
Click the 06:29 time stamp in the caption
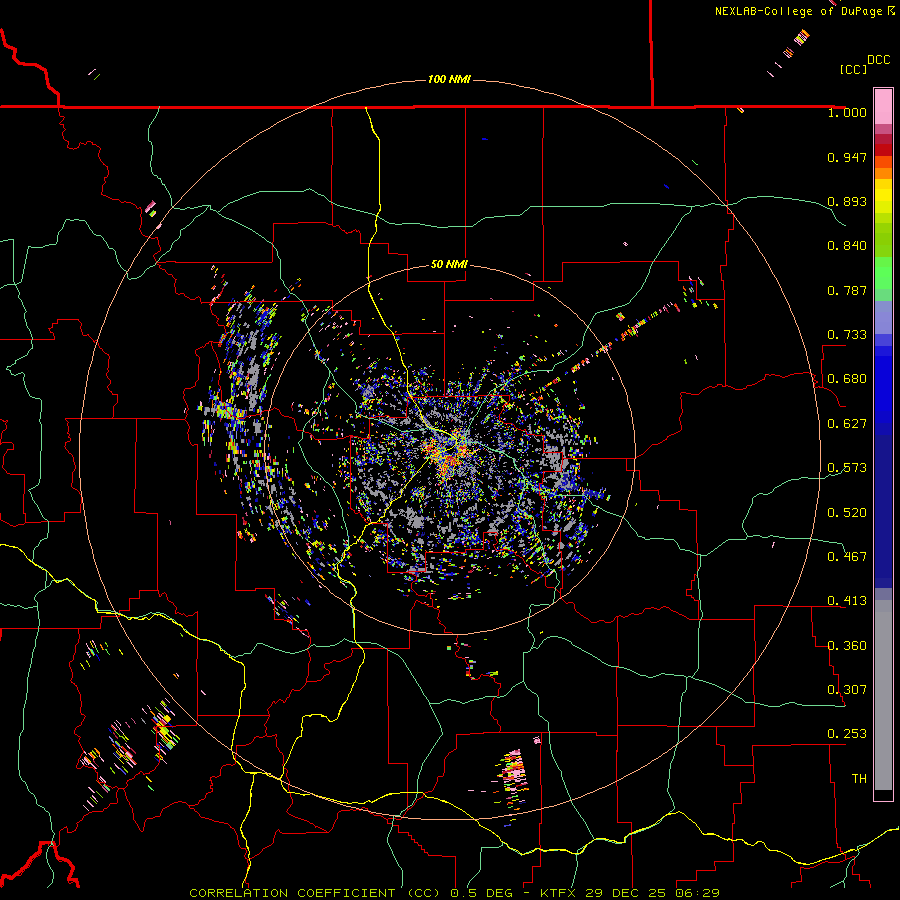coord(697,893)
